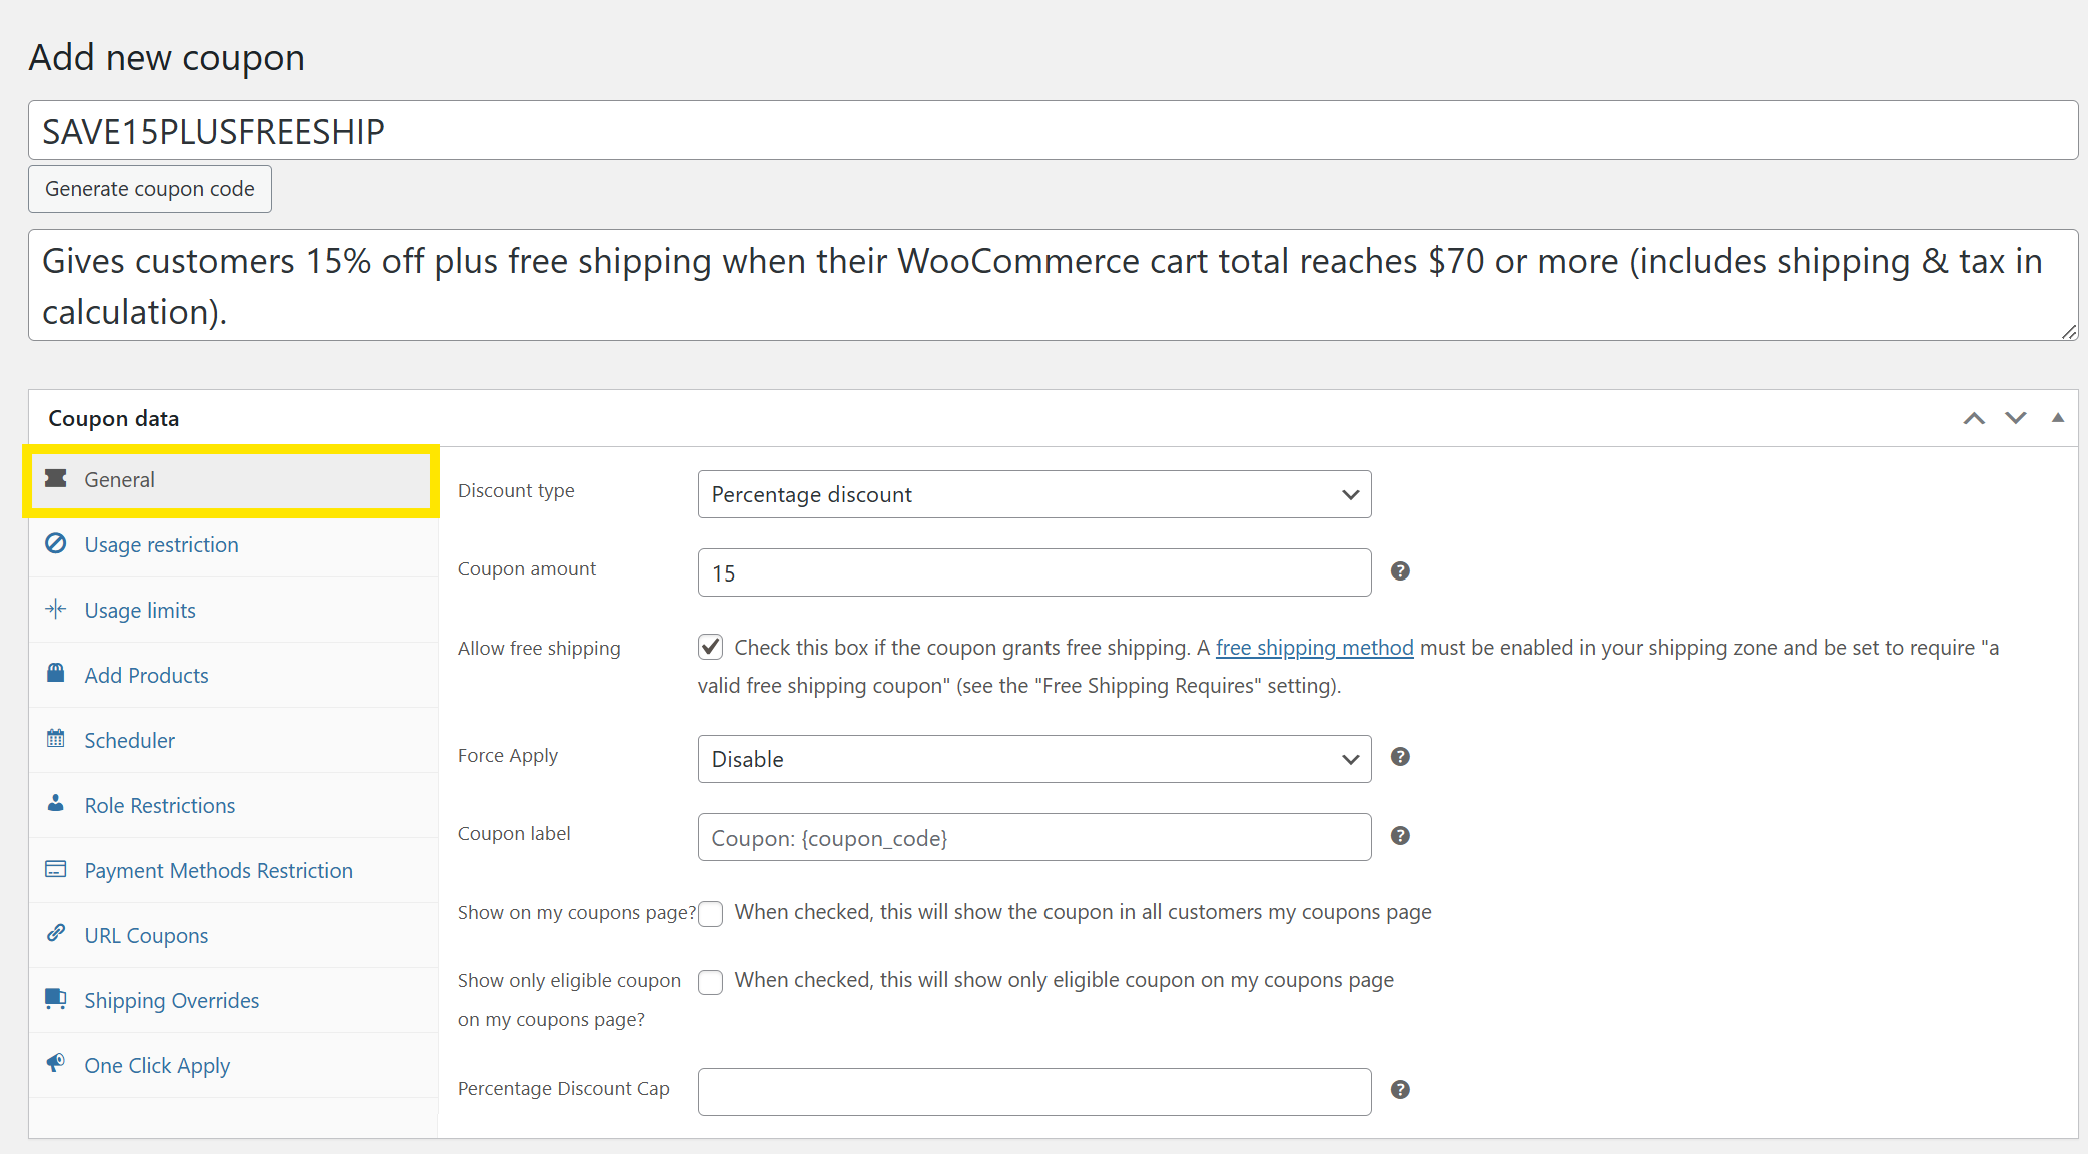Follow the free shipping method link
This screenshot has height=1154, width=2088.
(1314, 648)
